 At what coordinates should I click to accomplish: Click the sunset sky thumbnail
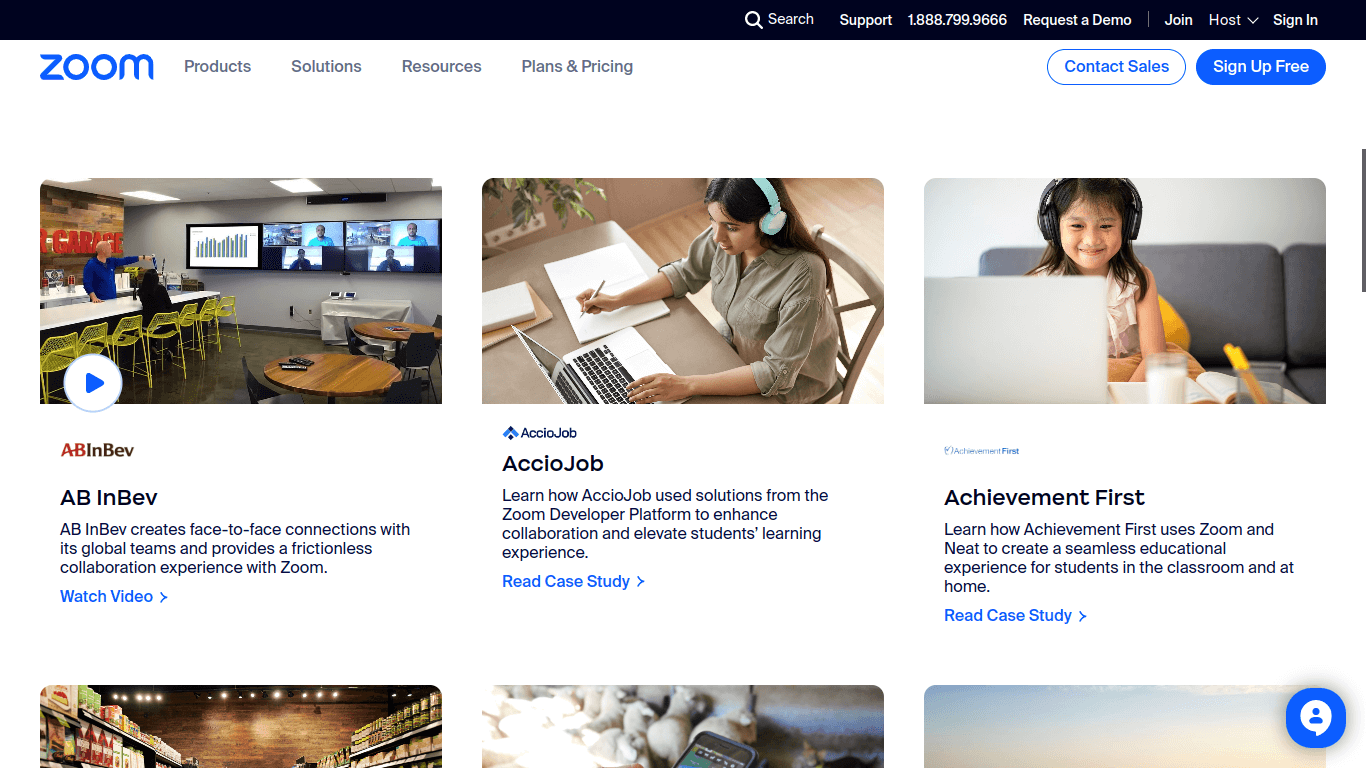click(1125, 727)
